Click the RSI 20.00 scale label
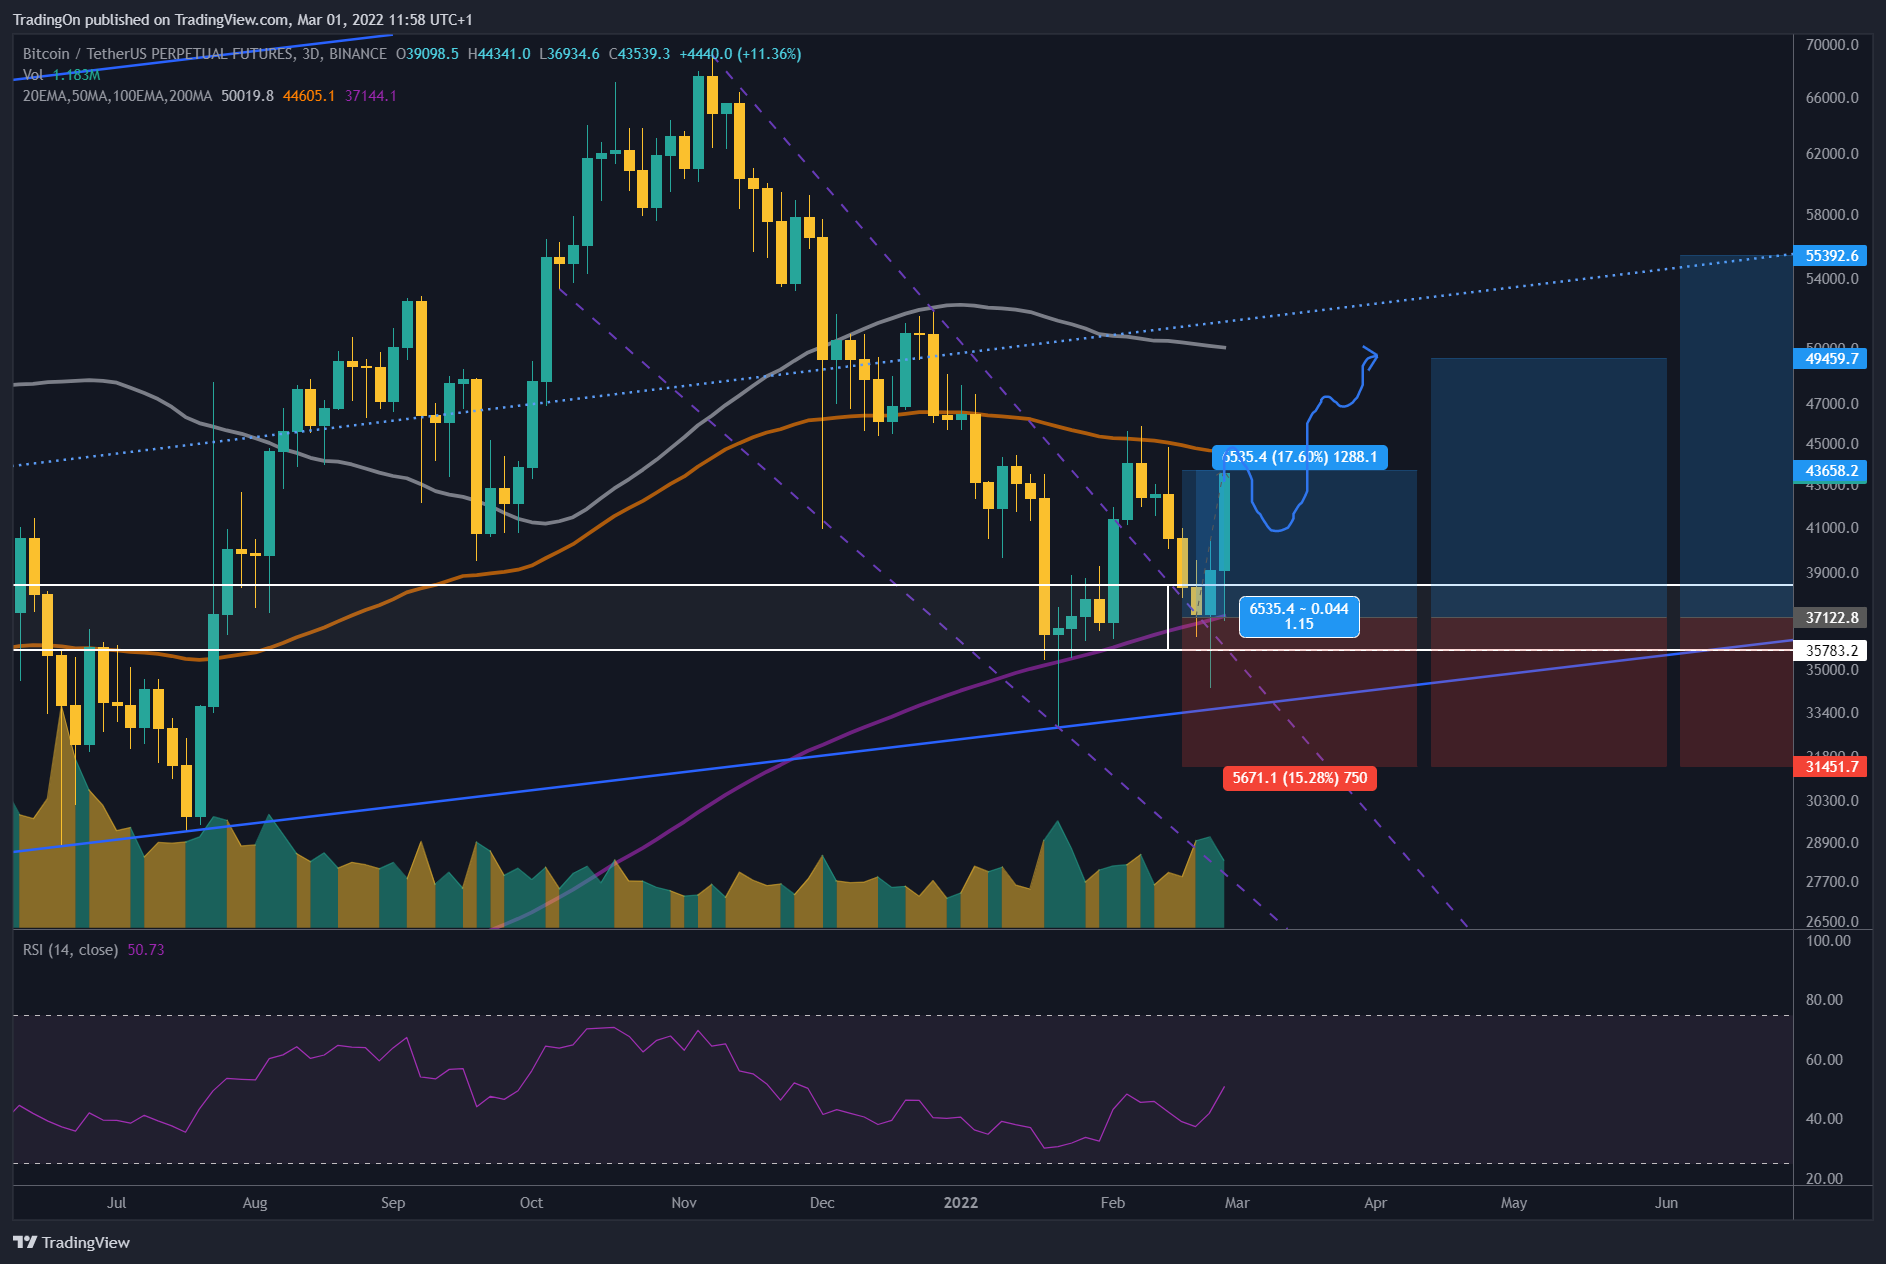1886x1264 pixels. point(1824,1179)
